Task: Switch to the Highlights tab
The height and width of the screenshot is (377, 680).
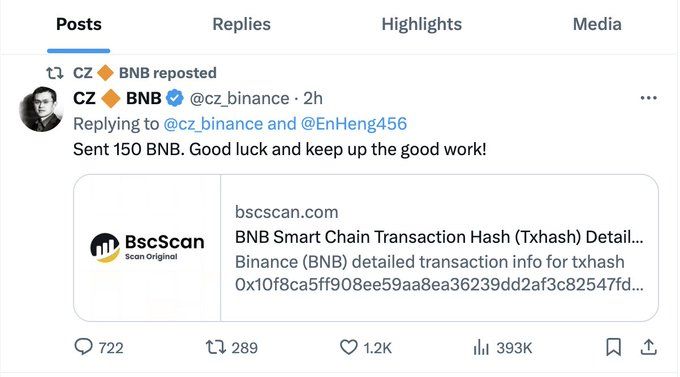Action: click(x=422, y=24)
